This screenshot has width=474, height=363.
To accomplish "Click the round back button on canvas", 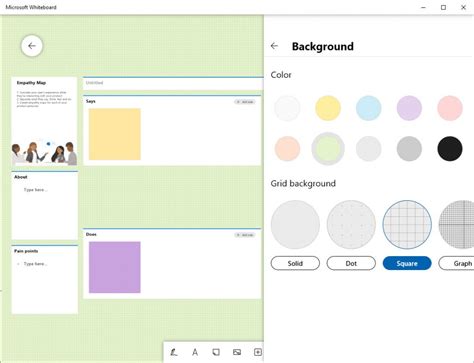I will tap(32, 46).
